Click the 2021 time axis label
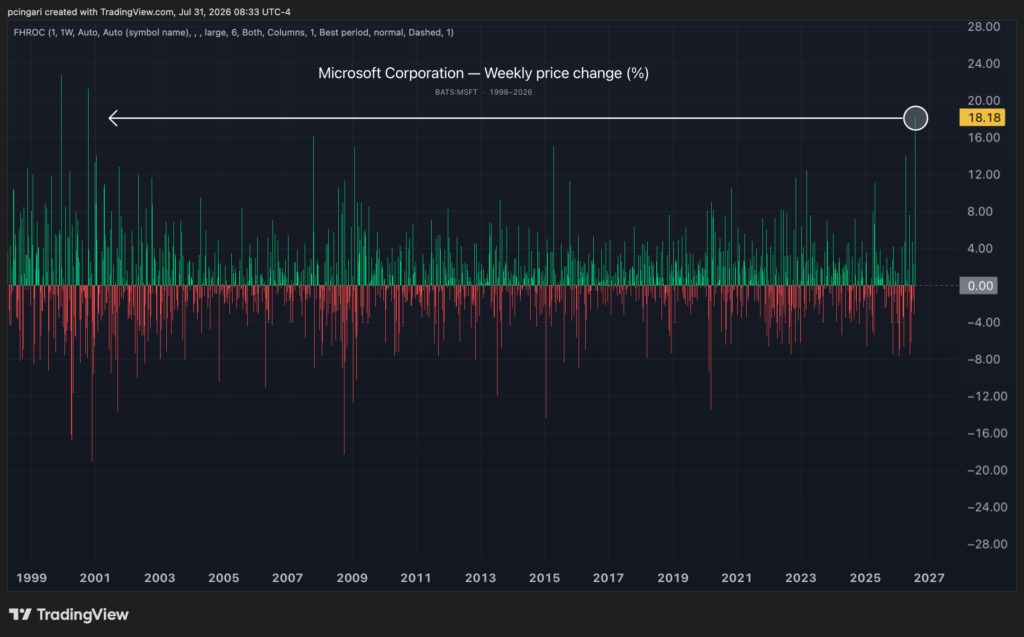 [737, 578]
